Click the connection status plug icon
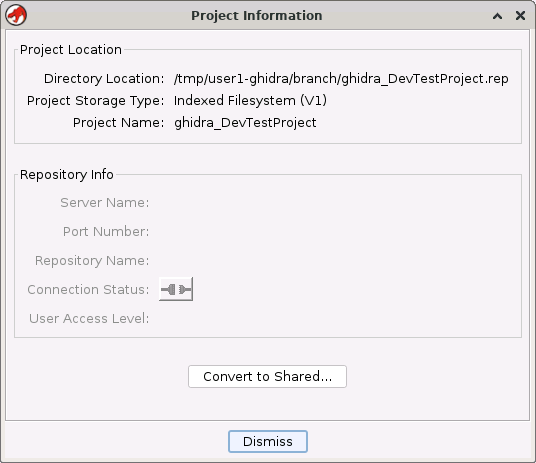Viewport: 536px width, 463px height. tap(176, 289)
